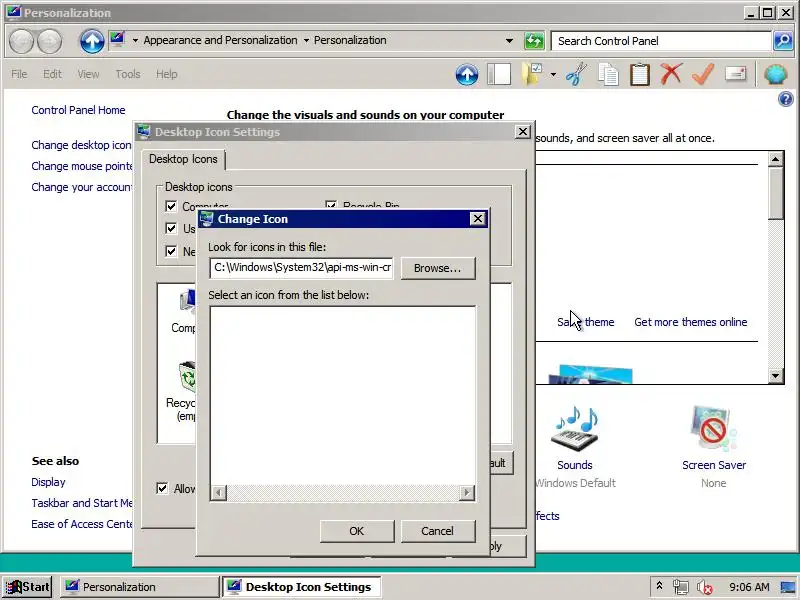This screenshot has width=800, height=600.
Task: Click the Start button
Action: click(x=28, y=587)
